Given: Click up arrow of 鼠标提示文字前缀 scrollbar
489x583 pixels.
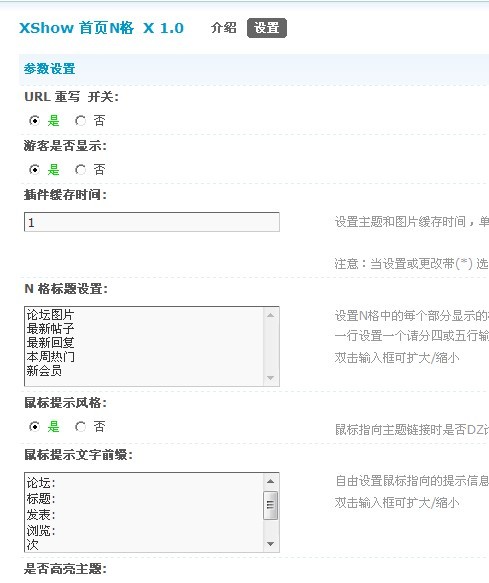Looking at the screenshot, I should (271, 481).
